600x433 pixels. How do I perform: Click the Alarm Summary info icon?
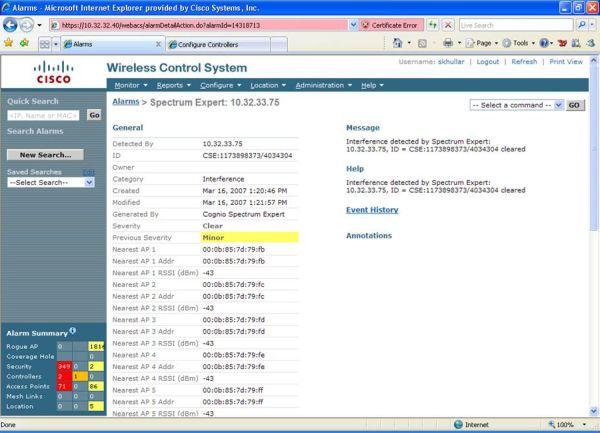tap(73, 330)
